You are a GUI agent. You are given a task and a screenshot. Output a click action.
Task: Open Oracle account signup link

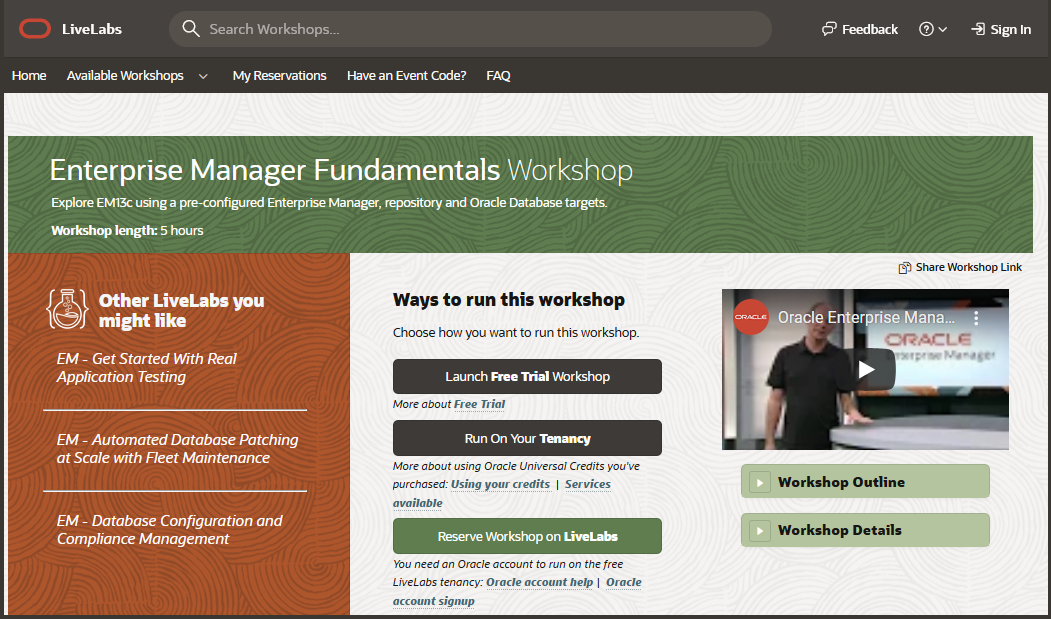[623, 582]
